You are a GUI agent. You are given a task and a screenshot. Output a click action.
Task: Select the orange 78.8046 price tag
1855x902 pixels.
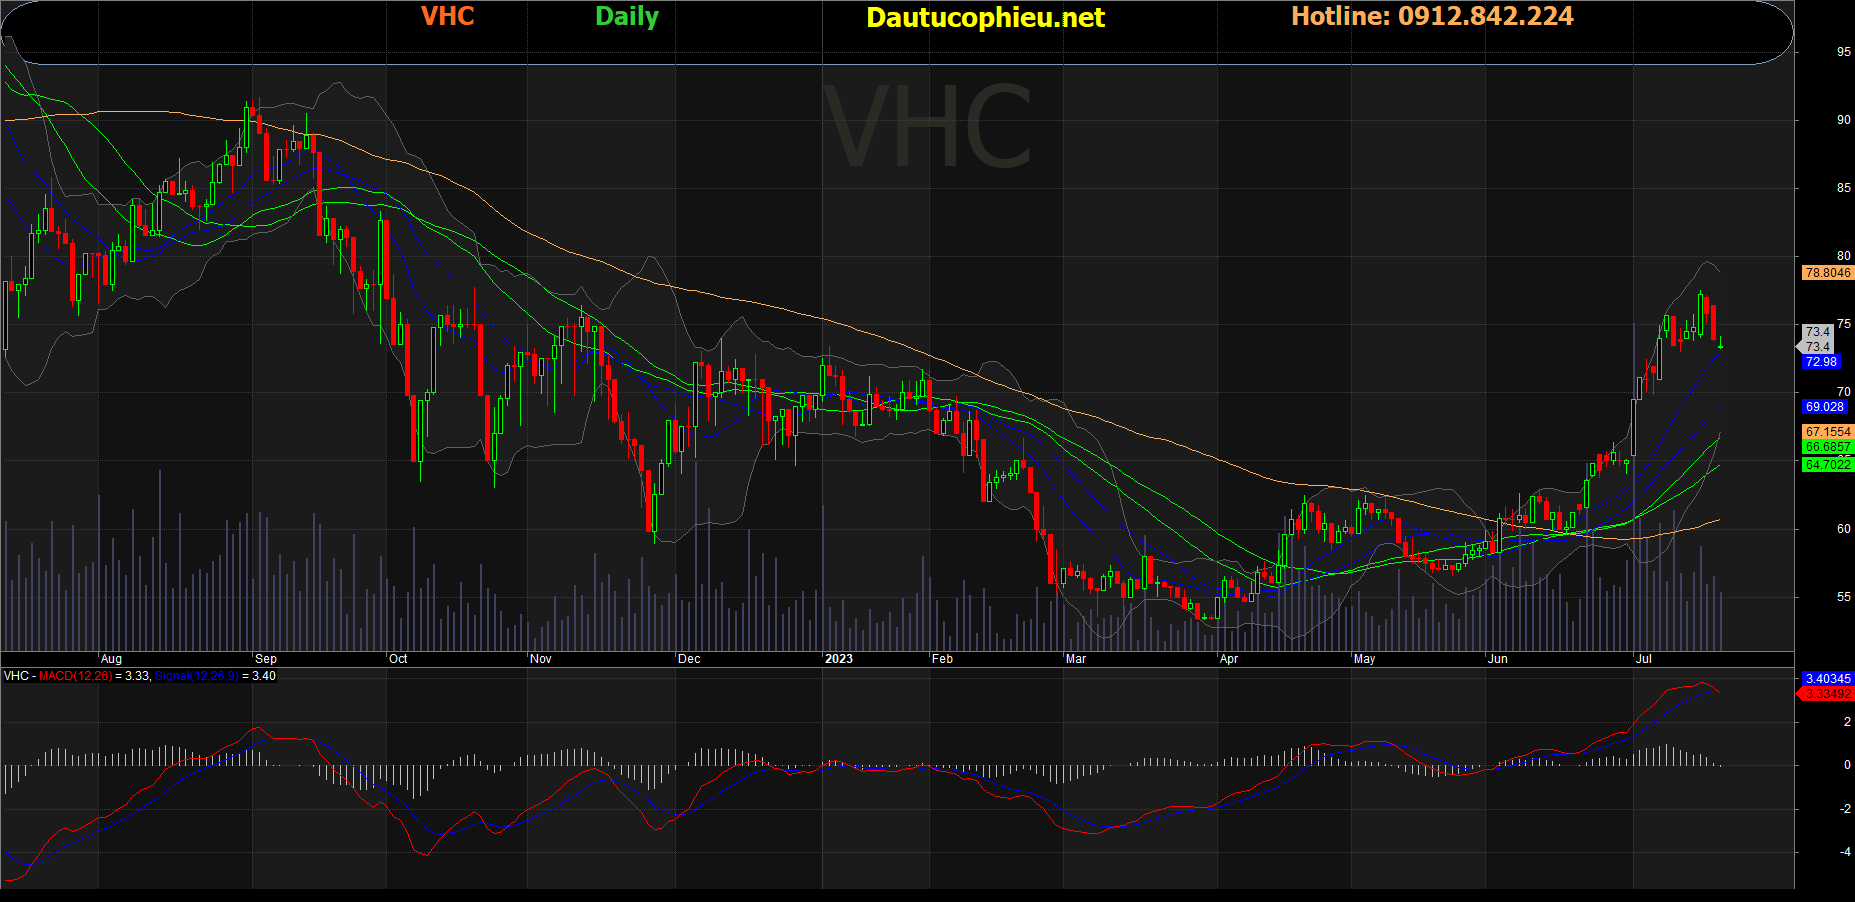tap(1827, 273)
